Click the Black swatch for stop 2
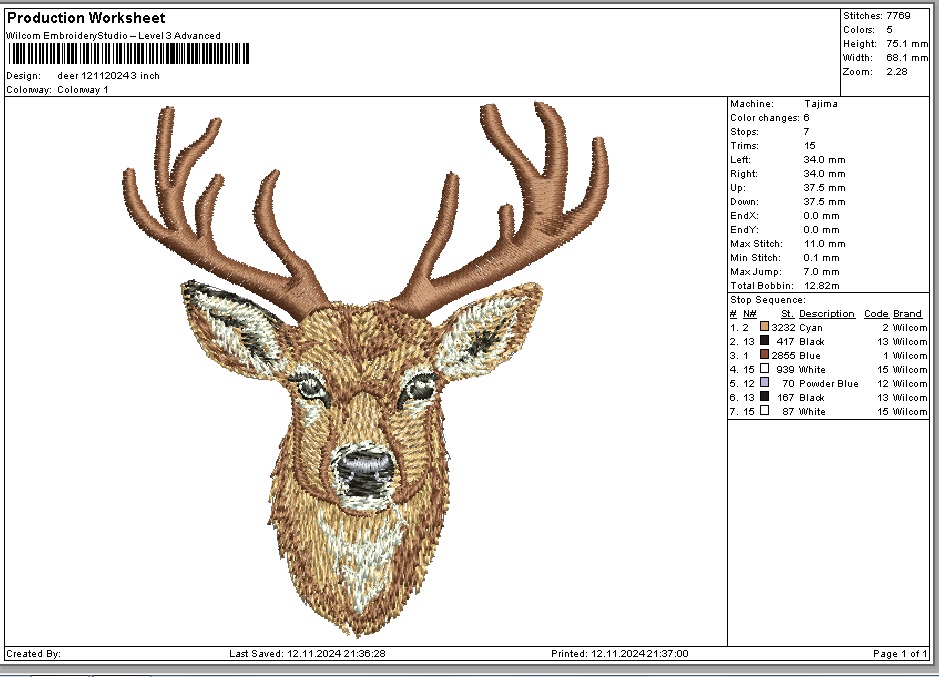The height and width of the screenshot is (677, 939). (x=765, y=341)
